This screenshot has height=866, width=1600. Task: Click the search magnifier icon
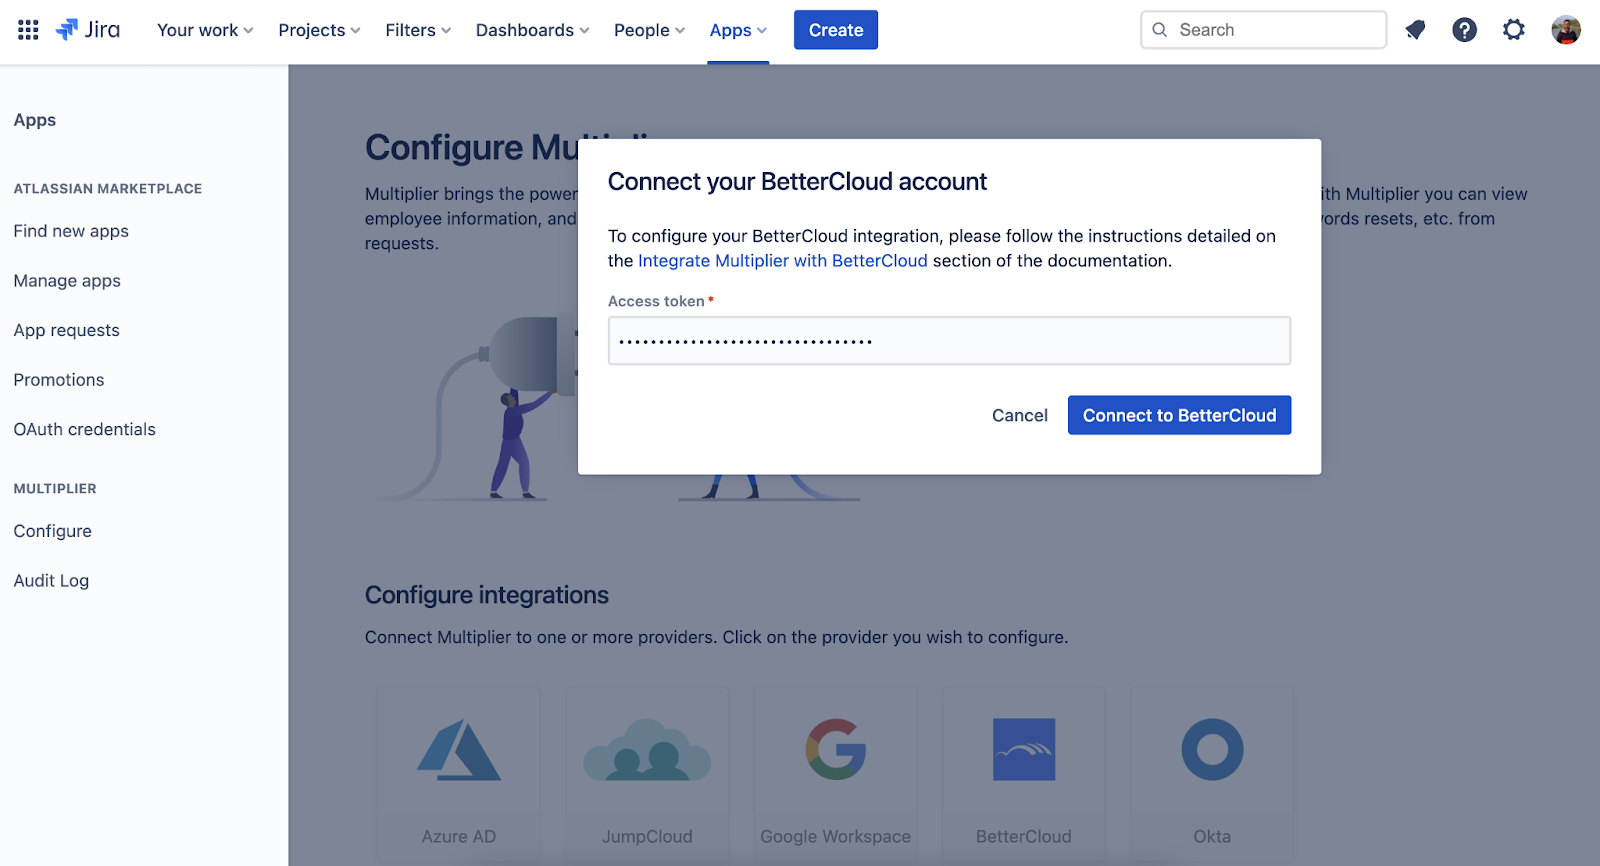point(1160,30)
